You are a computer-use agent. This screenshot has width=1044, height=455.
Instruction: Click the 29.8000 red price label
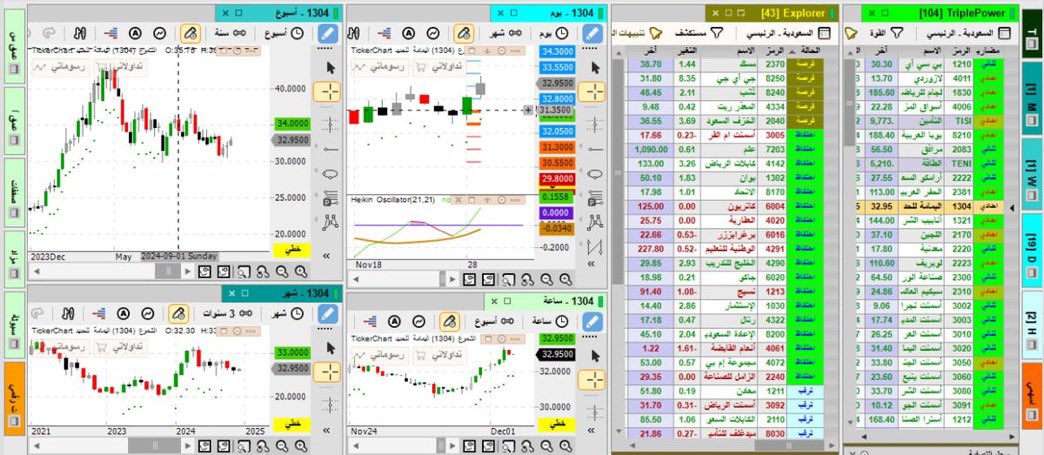558,179
